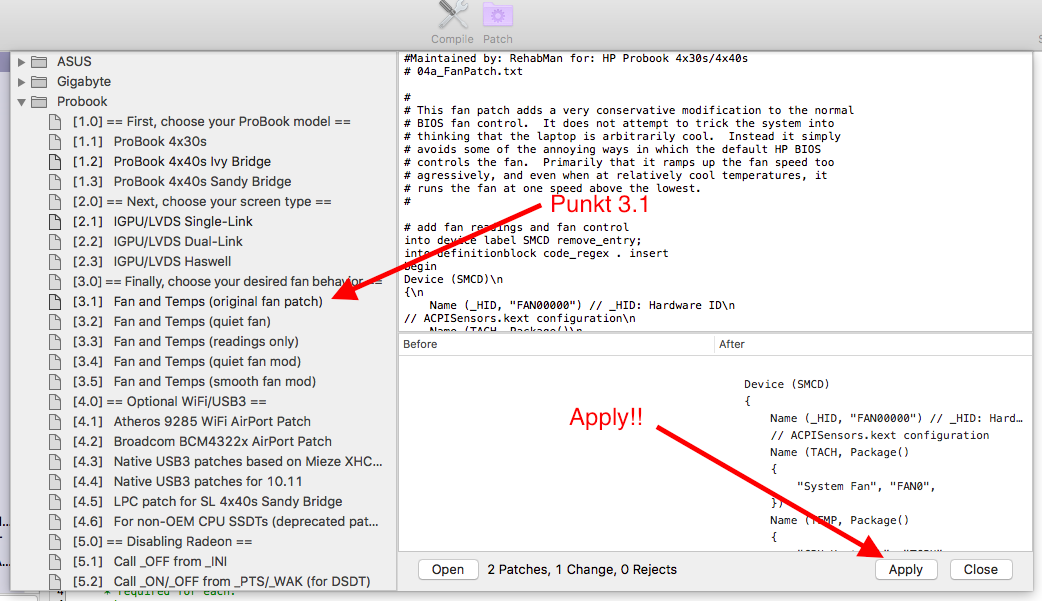Image resolution: width=1042 pixels, height=601 pixels.
Task: Click document icon beside [3.5] smooth fan mod
Action: click(54, 381)
